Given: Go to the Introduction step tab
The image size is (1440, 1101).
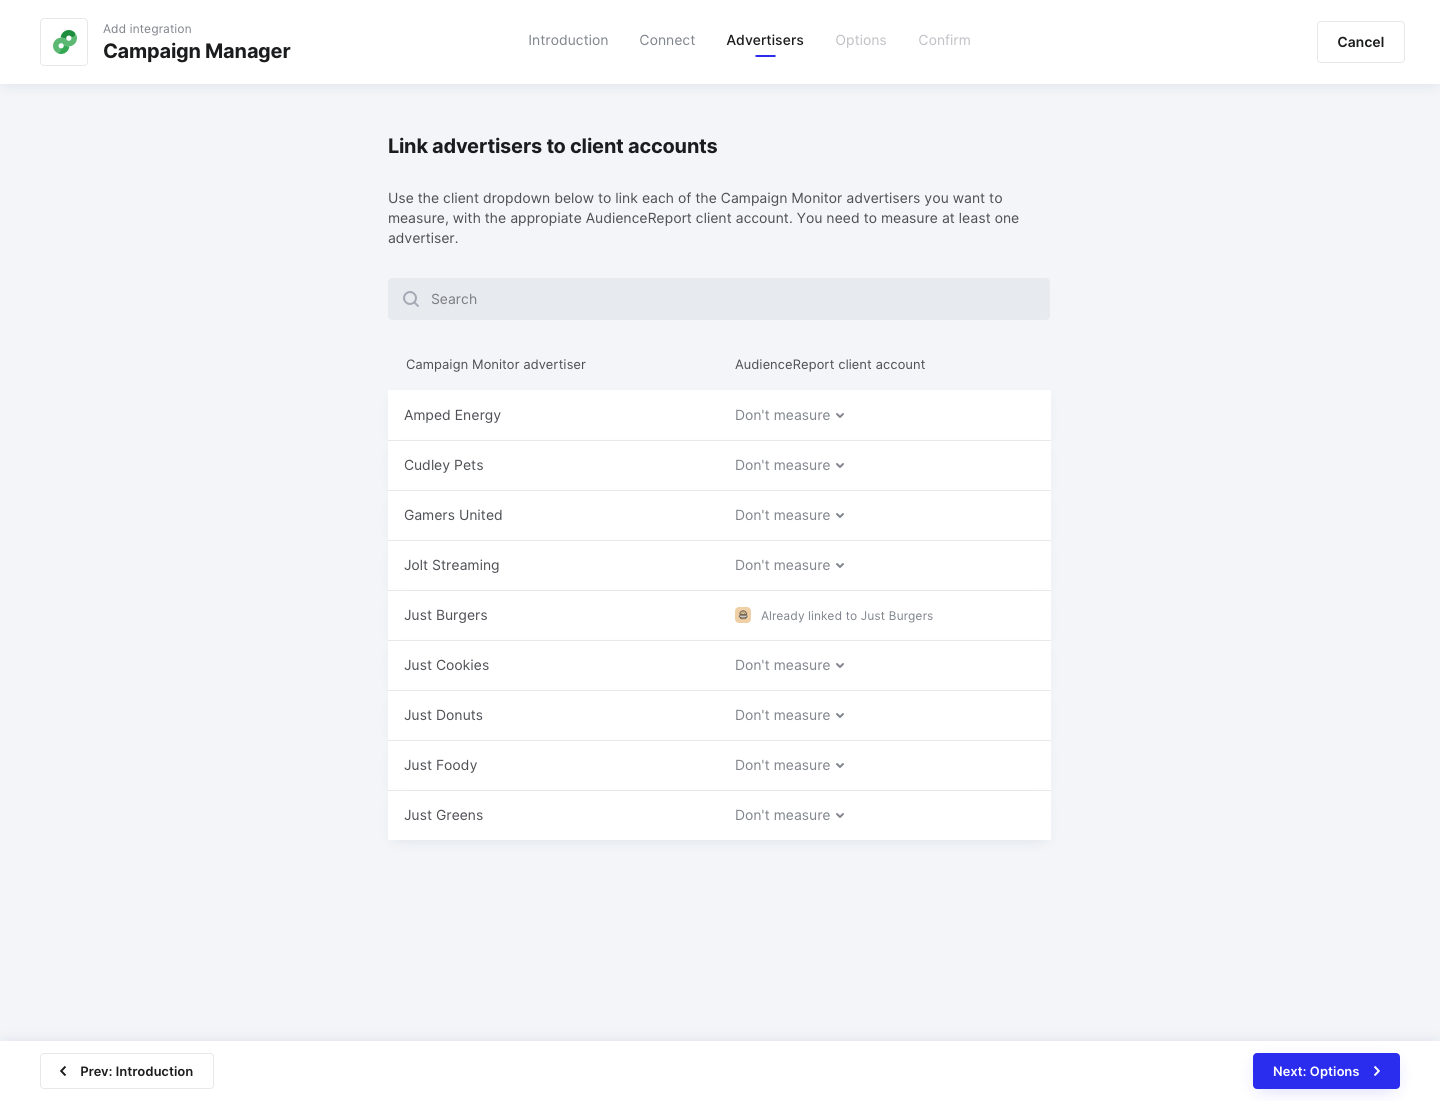Looking at the screenshot, I should (568, 40).
